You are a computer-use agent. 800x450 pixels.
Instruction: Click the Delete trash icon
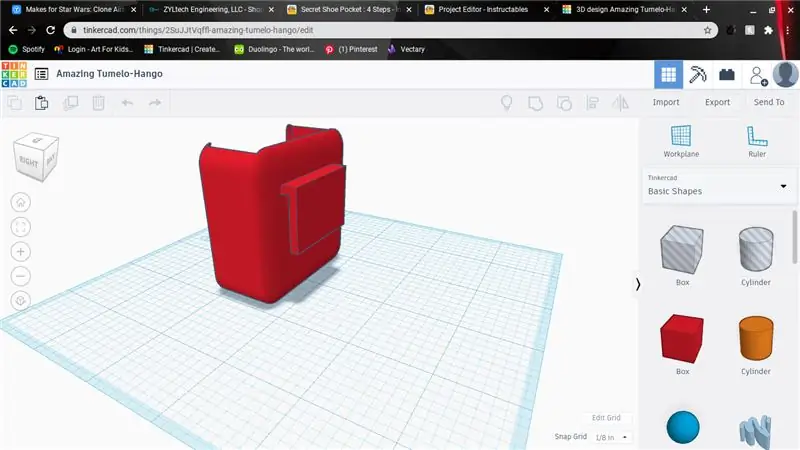click(98, 103)
